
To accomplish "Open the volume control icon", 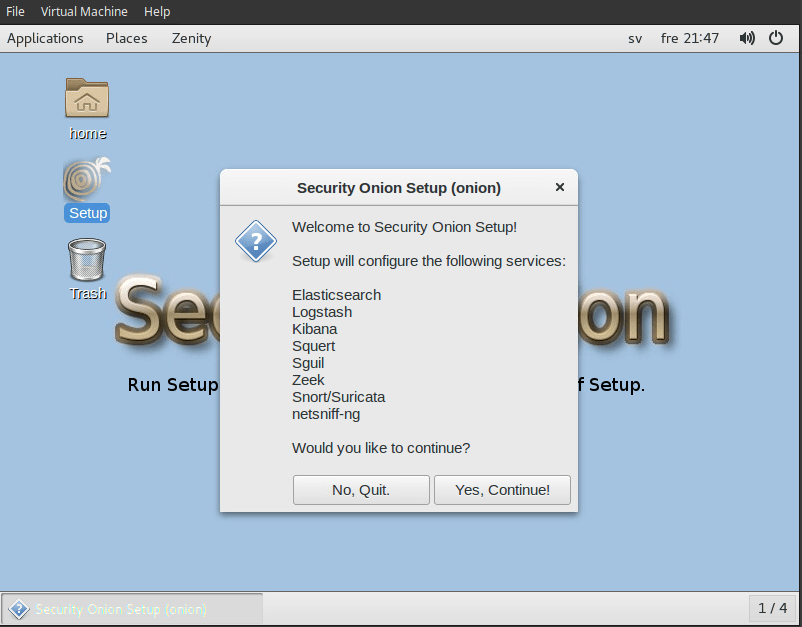I will [747, 38].
